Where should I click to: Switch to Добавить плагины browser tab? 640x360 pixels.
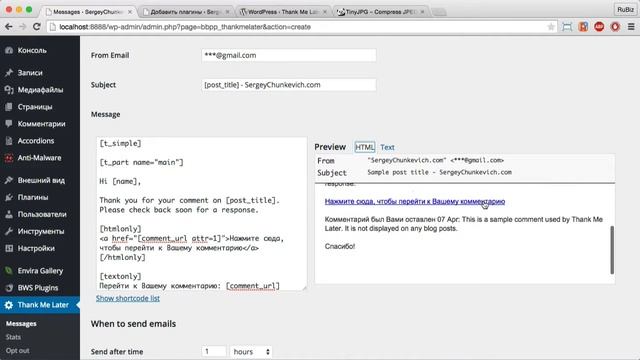coord(186,12)
